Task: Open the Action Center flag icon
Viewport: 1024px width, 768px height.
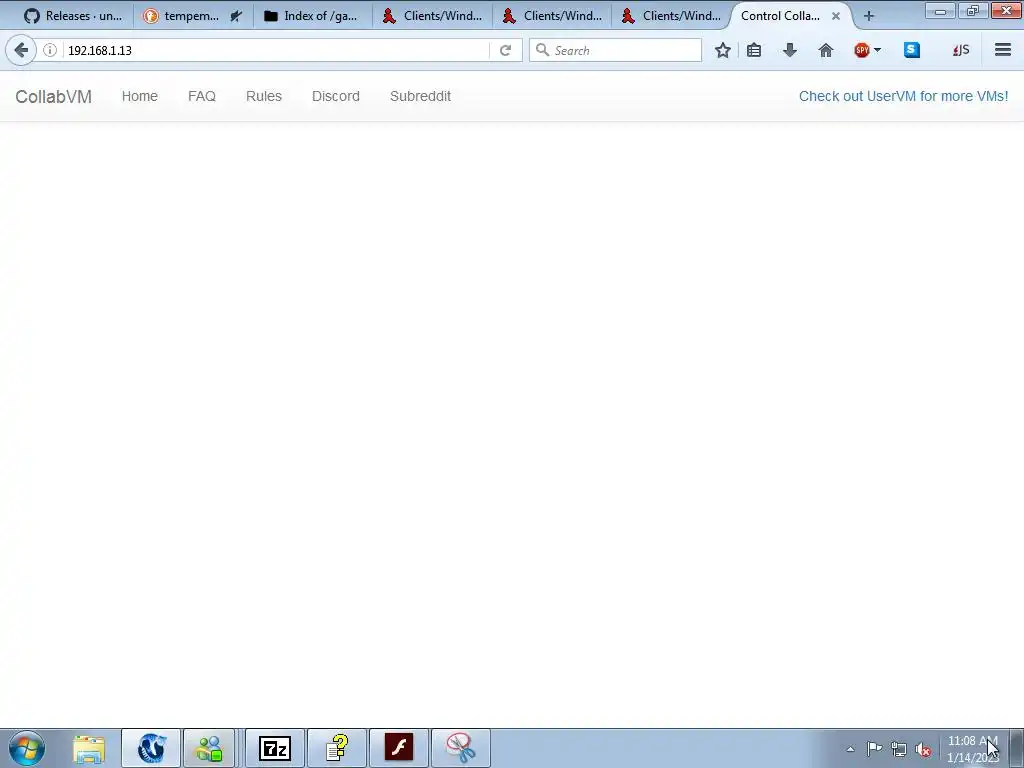Action: [x=874, y=749]
